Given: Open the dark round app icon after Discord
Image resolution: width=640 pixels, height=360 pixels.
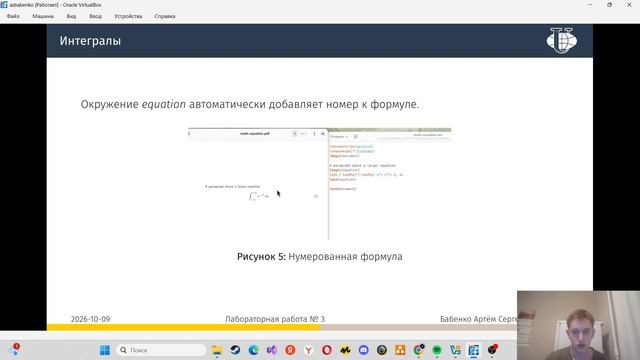Looking at the screenshot, I should [x=382, y=350].
